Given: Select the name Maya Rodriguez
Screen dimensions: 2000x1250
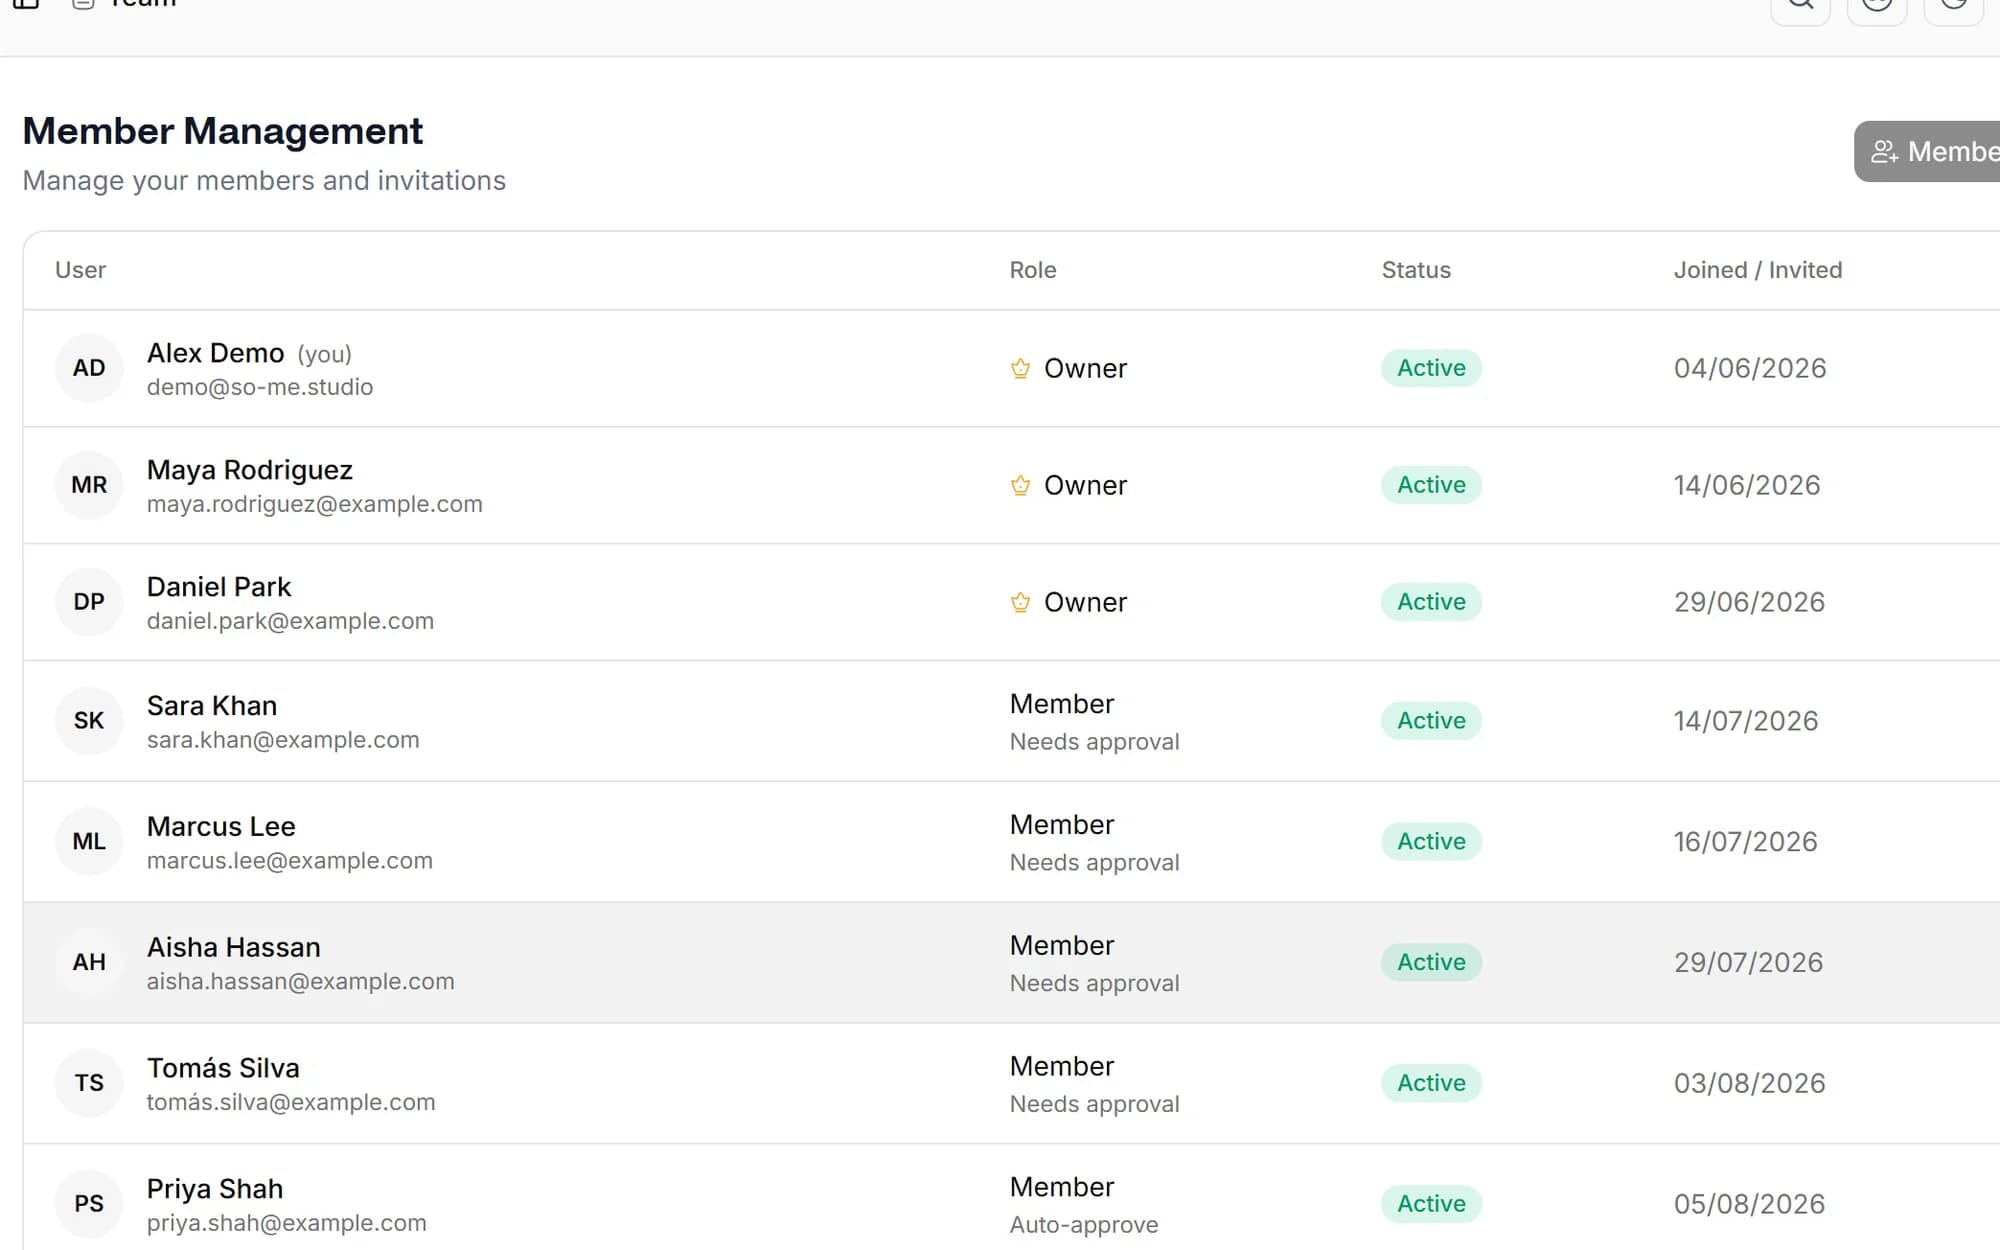Looking at the screenshot, I should [x=250, y=470].
